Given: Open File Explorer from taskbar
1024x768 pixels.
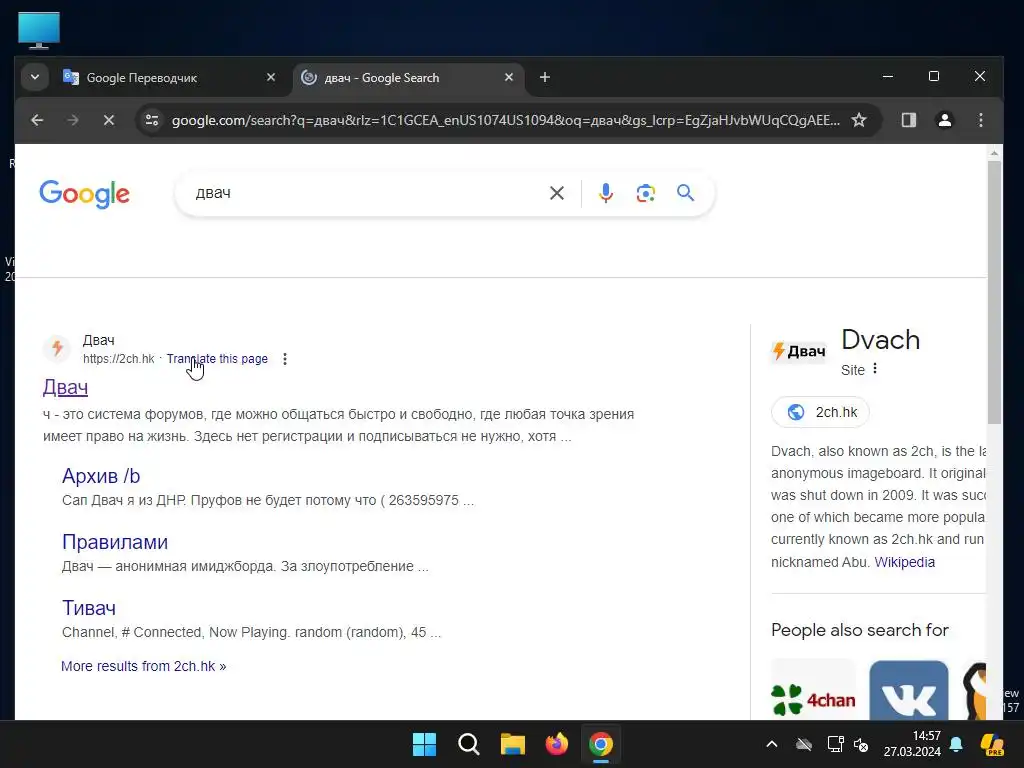Looking at the screenshot, I should (513, 744).
